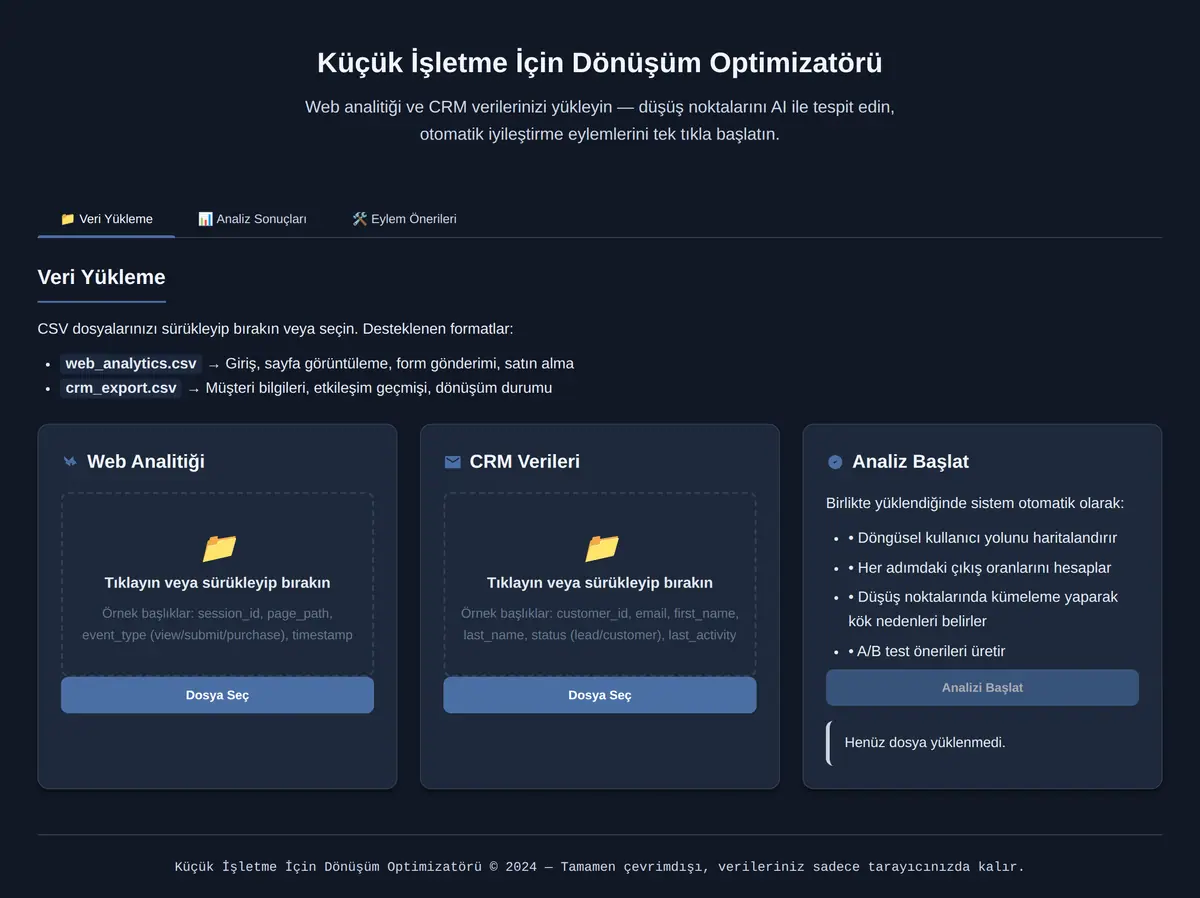Click example headers text mentioning session_id
Viewport: 1200px width, 898px height.
pos(217,624)
